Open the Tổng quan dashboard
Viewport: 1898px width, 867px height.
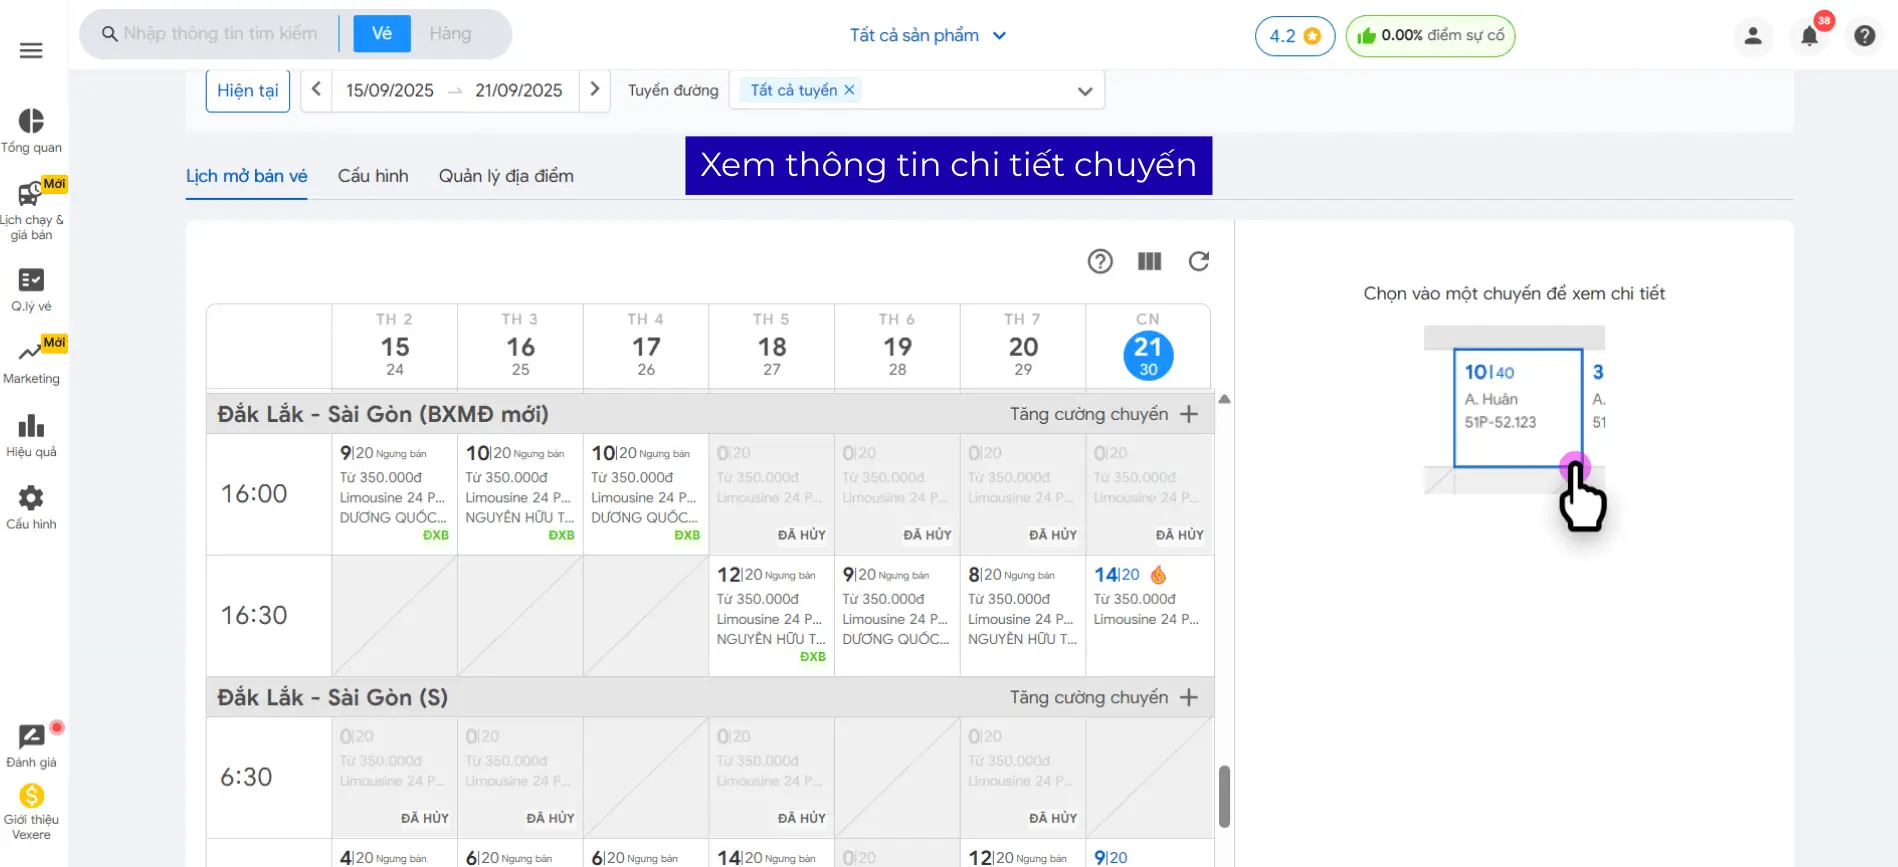point(31,131)
